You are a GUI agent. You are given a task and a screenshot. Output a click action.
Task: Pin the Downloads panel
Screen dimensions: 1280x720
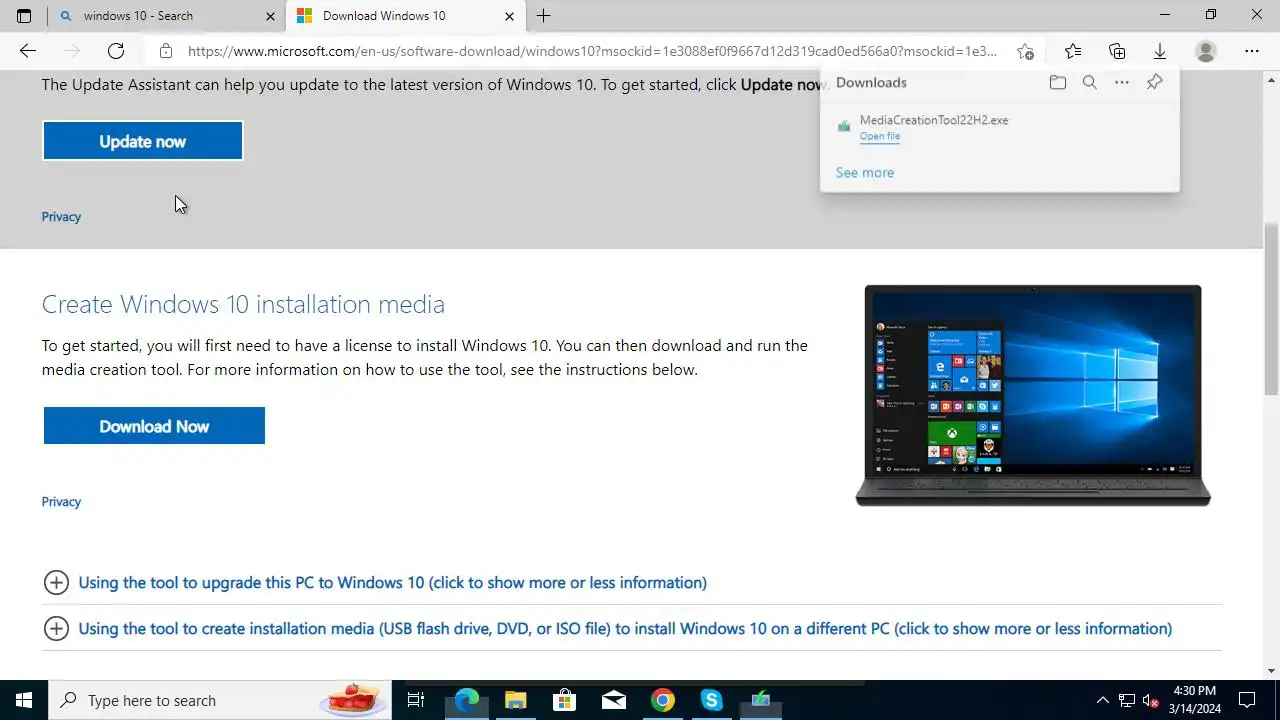(x=1155, y=82)
